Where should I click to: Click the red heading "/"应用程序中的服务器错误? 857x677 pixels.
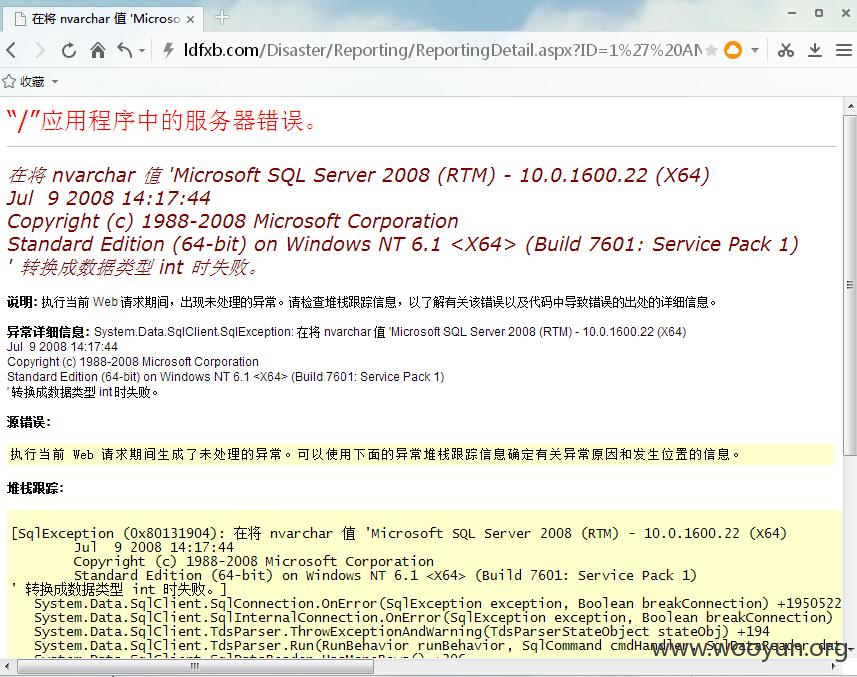point(161,121)
